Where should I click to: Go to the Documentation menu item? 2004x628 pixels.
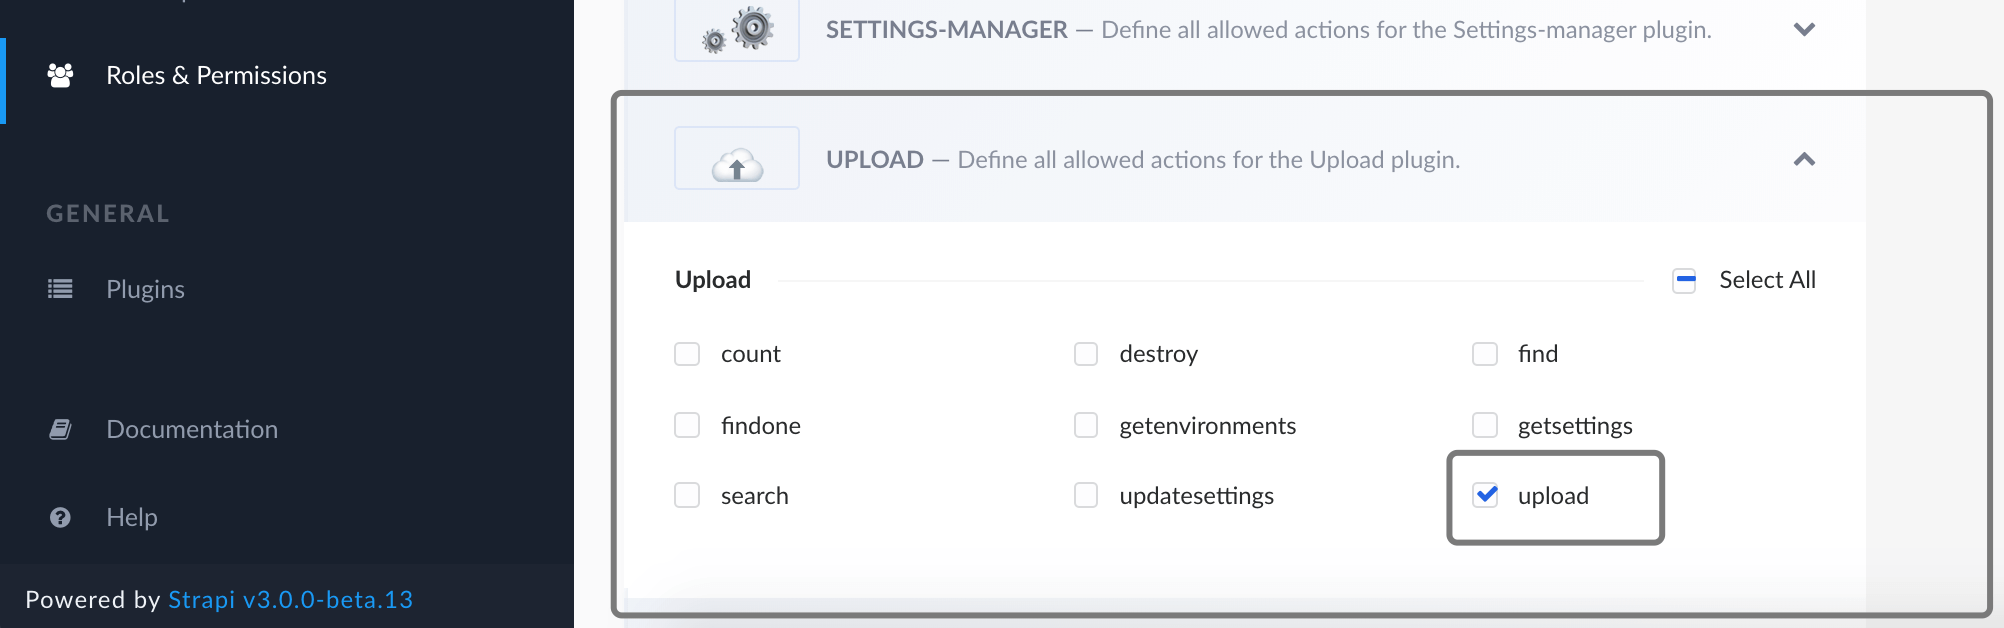tap(192, 429)
